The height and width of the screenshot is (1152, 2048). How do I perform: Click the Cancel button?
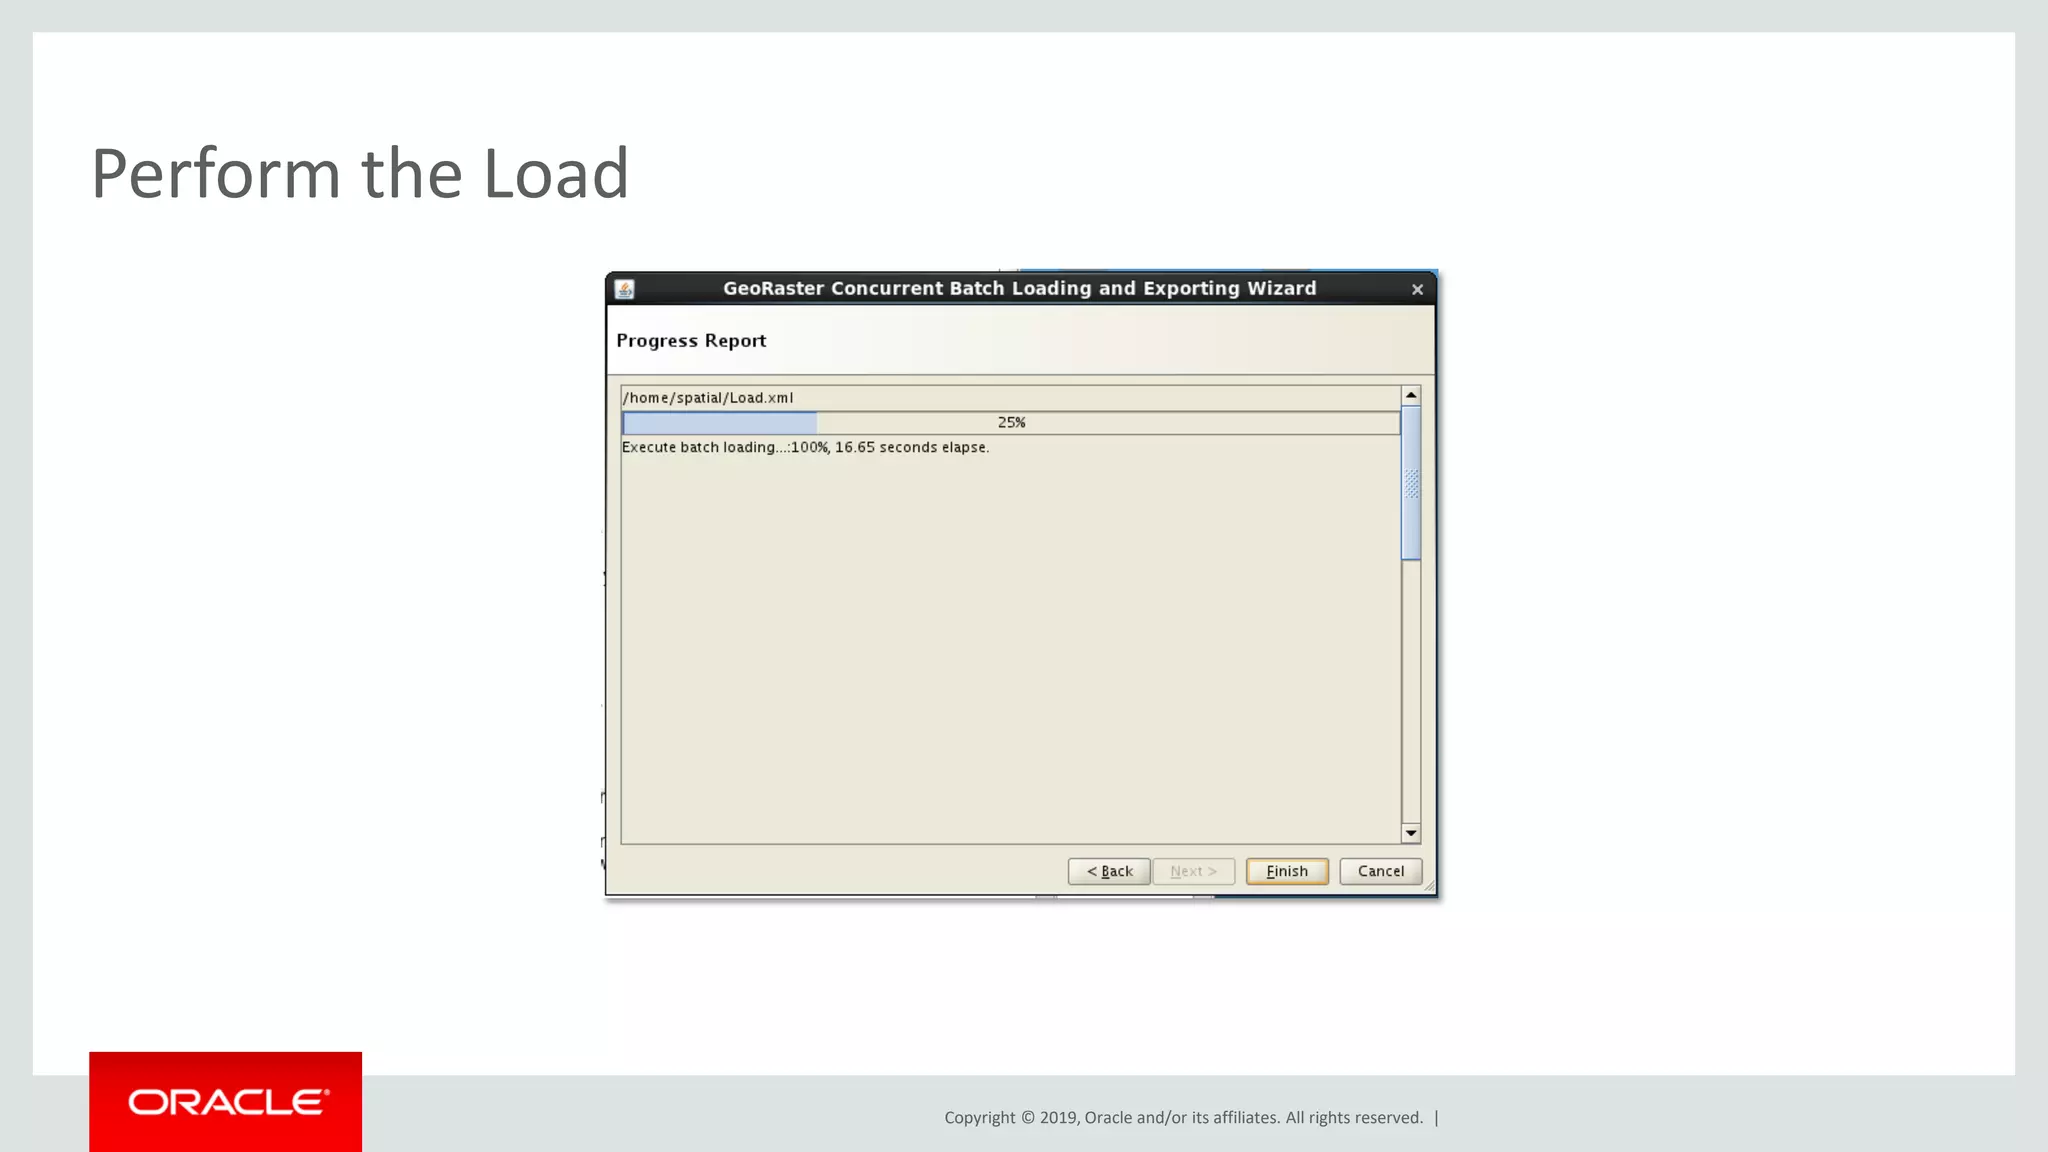(x=1380, y=871)
